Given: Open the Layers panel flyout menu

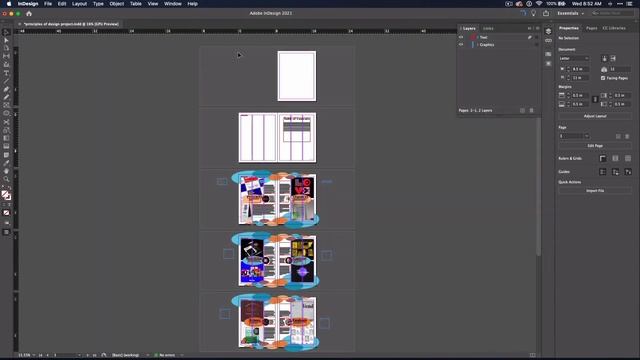Looking at the screenshot, I should (537, 29).
